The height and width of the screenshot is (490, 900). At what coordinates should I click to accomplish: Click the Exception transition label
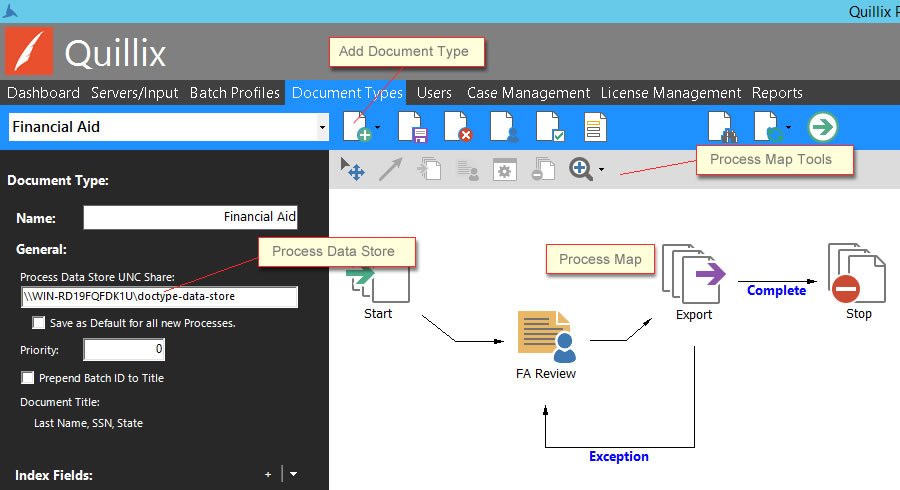(619, 456)
